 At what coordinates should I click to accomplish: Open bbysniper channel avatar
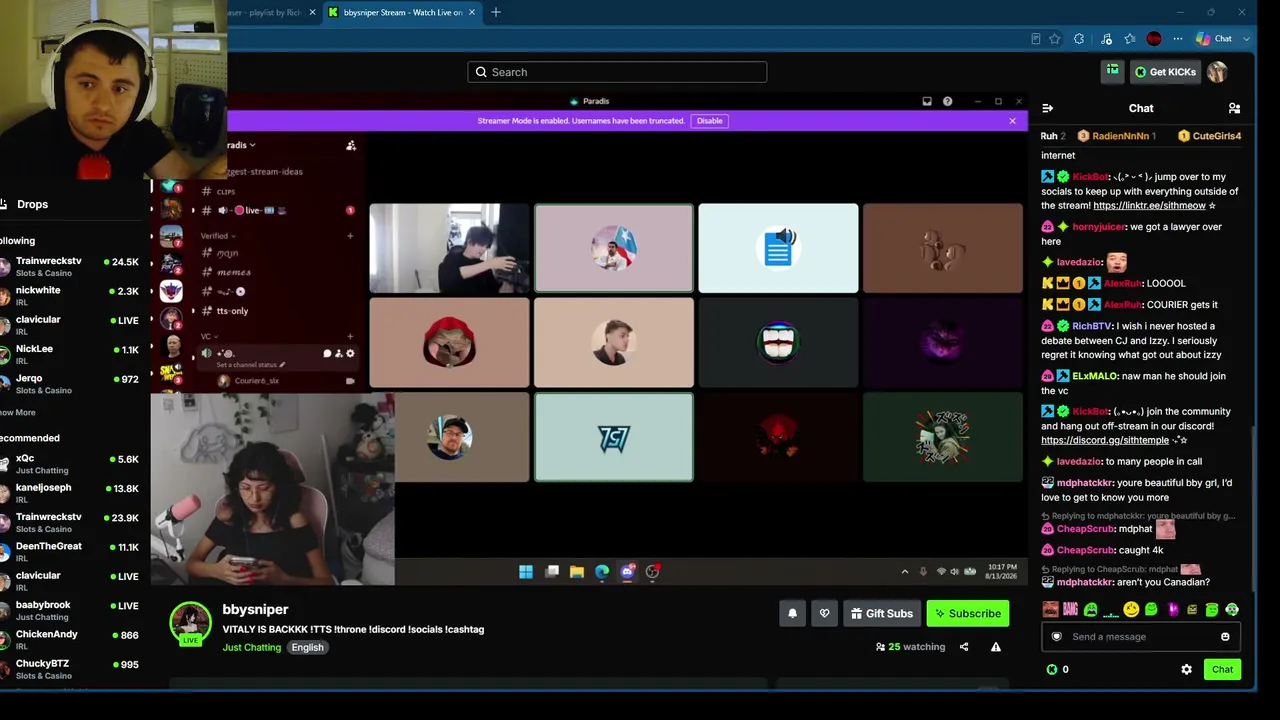click(x=190, y=624)
